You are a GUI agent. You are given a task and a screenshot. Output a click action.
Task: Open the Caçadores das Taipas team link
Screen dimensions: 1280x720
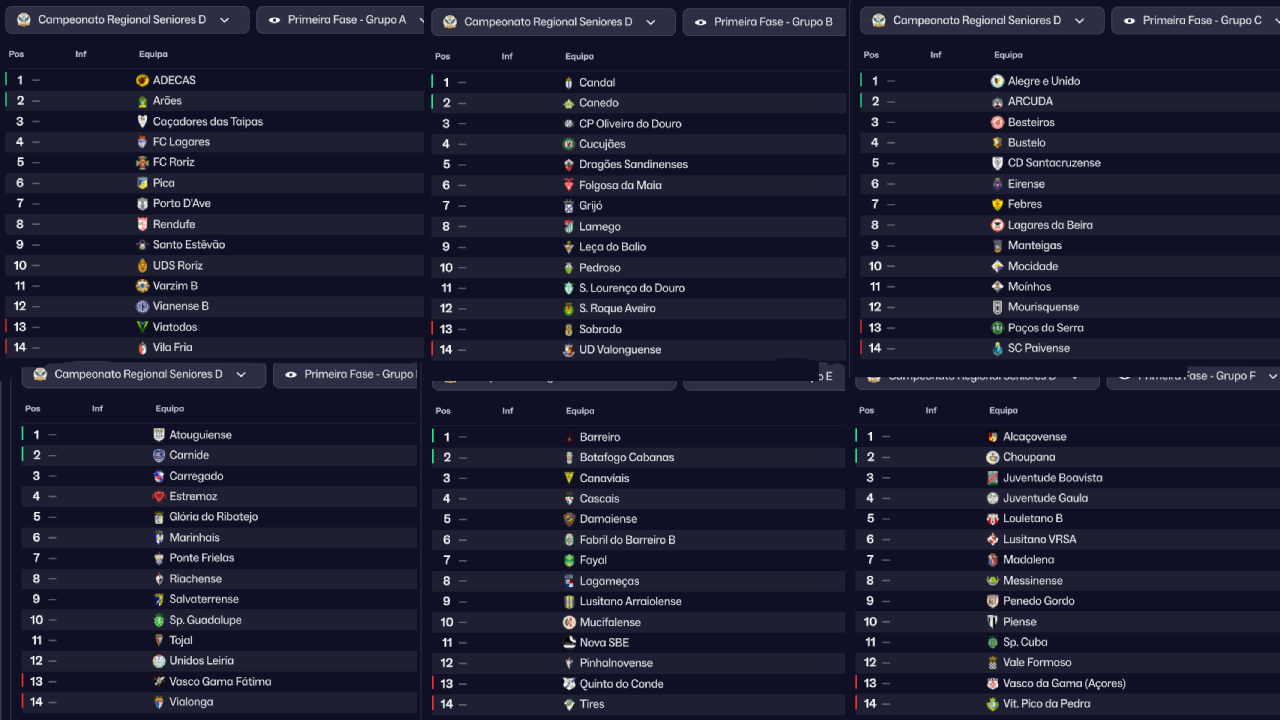click(x=208, y=122)
